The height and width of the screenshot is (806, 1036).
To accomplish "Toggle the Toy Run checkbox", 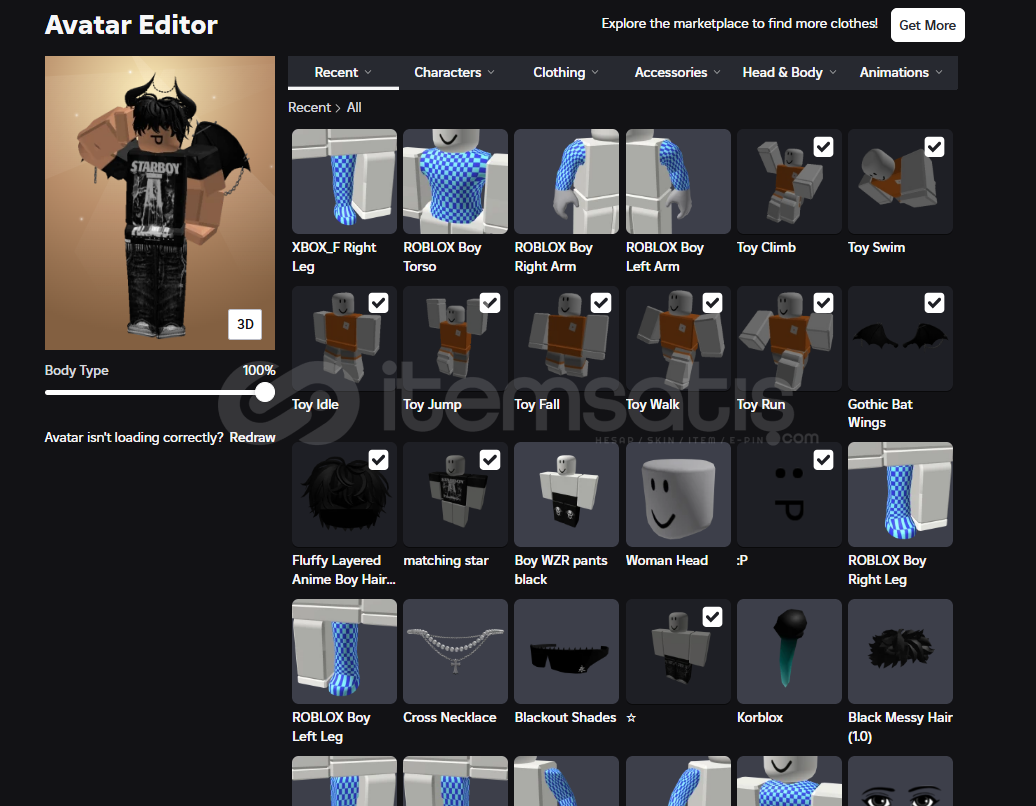I will 823,303.
